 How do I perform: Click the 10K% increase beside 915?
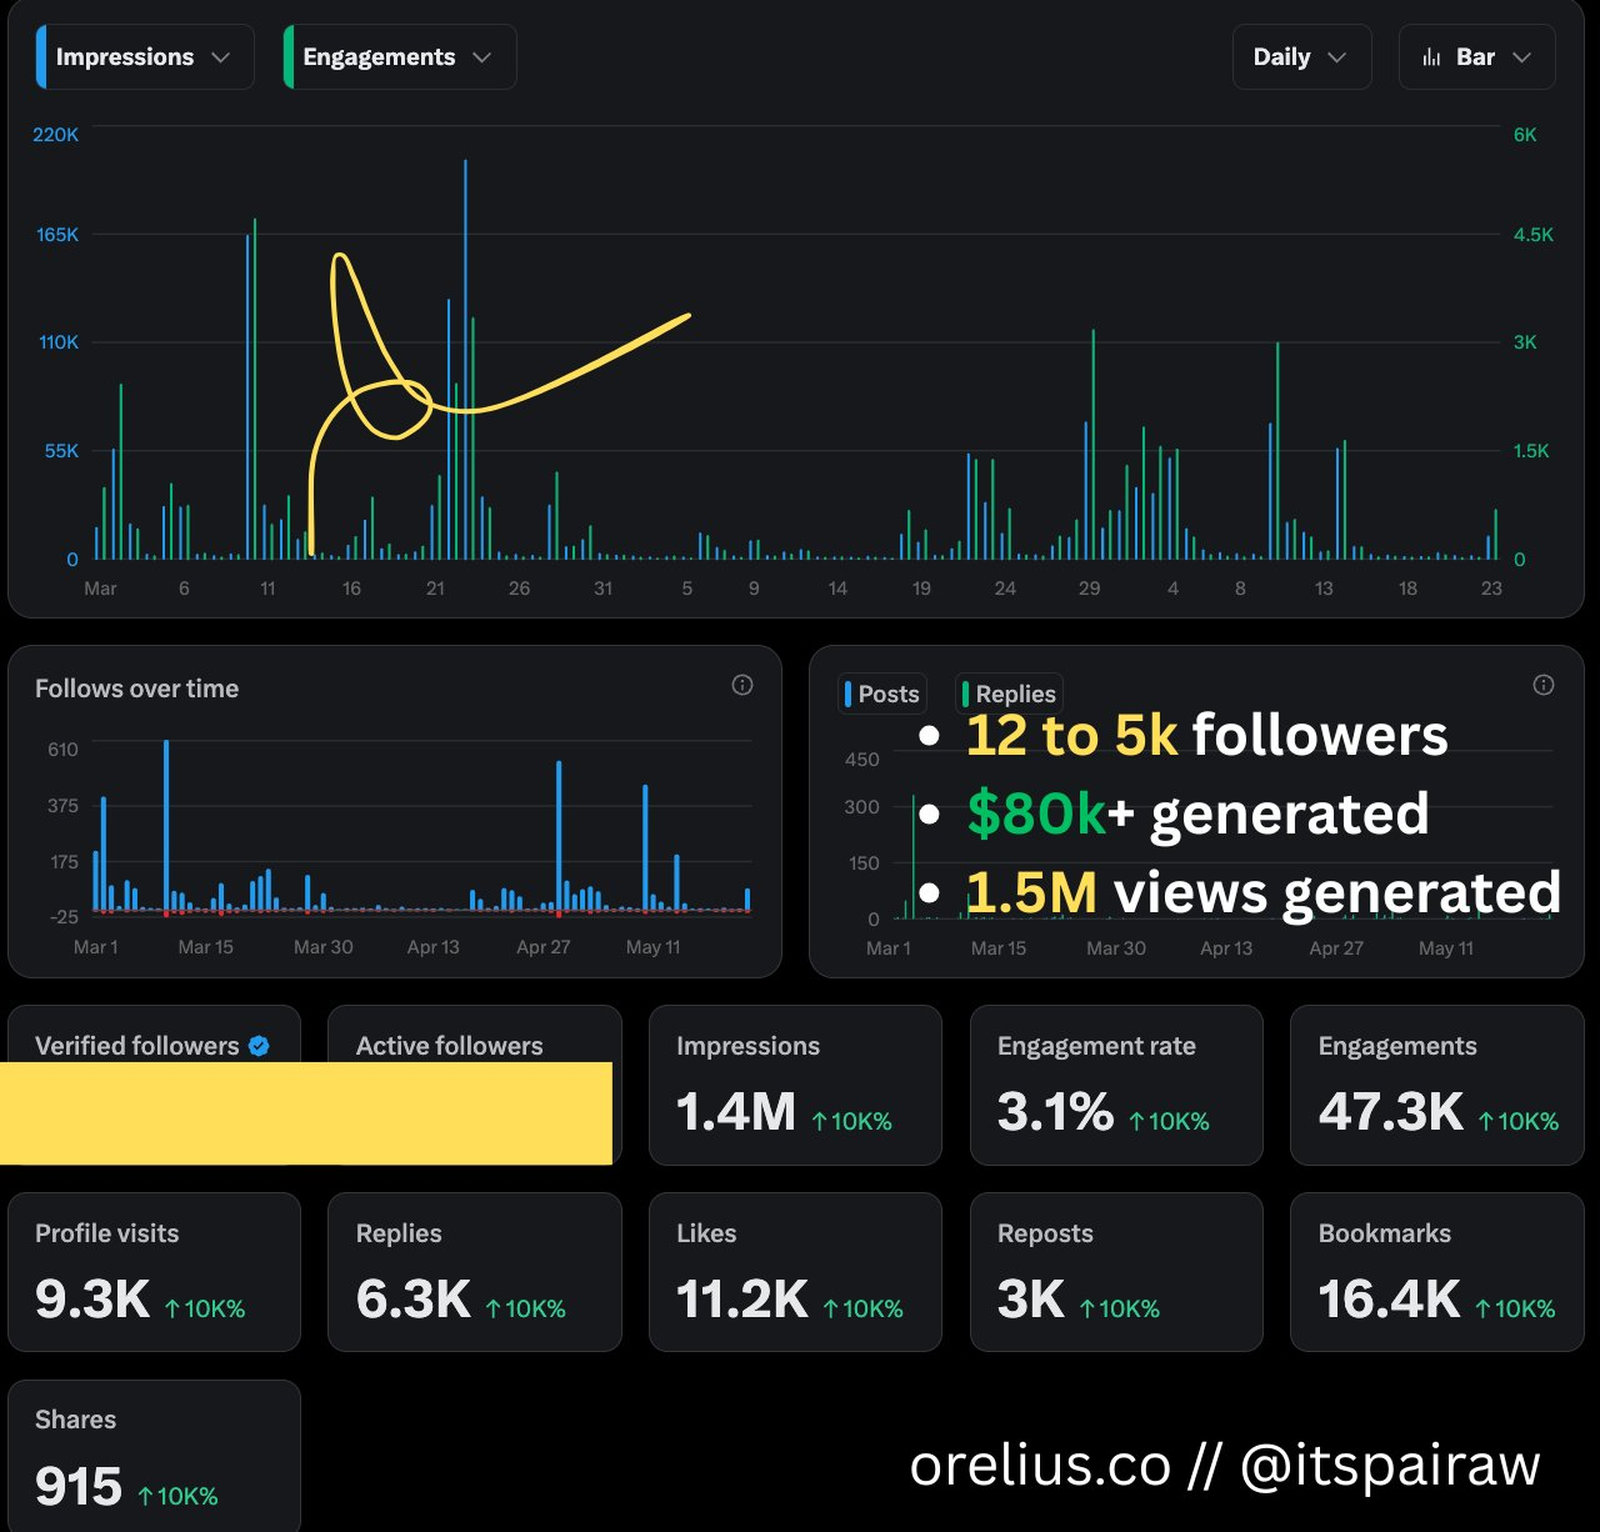click(x=178, y=1496)
